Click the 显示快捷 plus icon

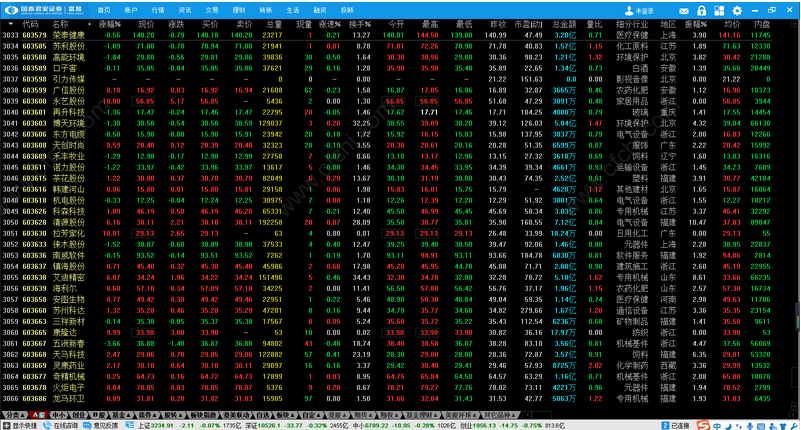coord(7,425)
